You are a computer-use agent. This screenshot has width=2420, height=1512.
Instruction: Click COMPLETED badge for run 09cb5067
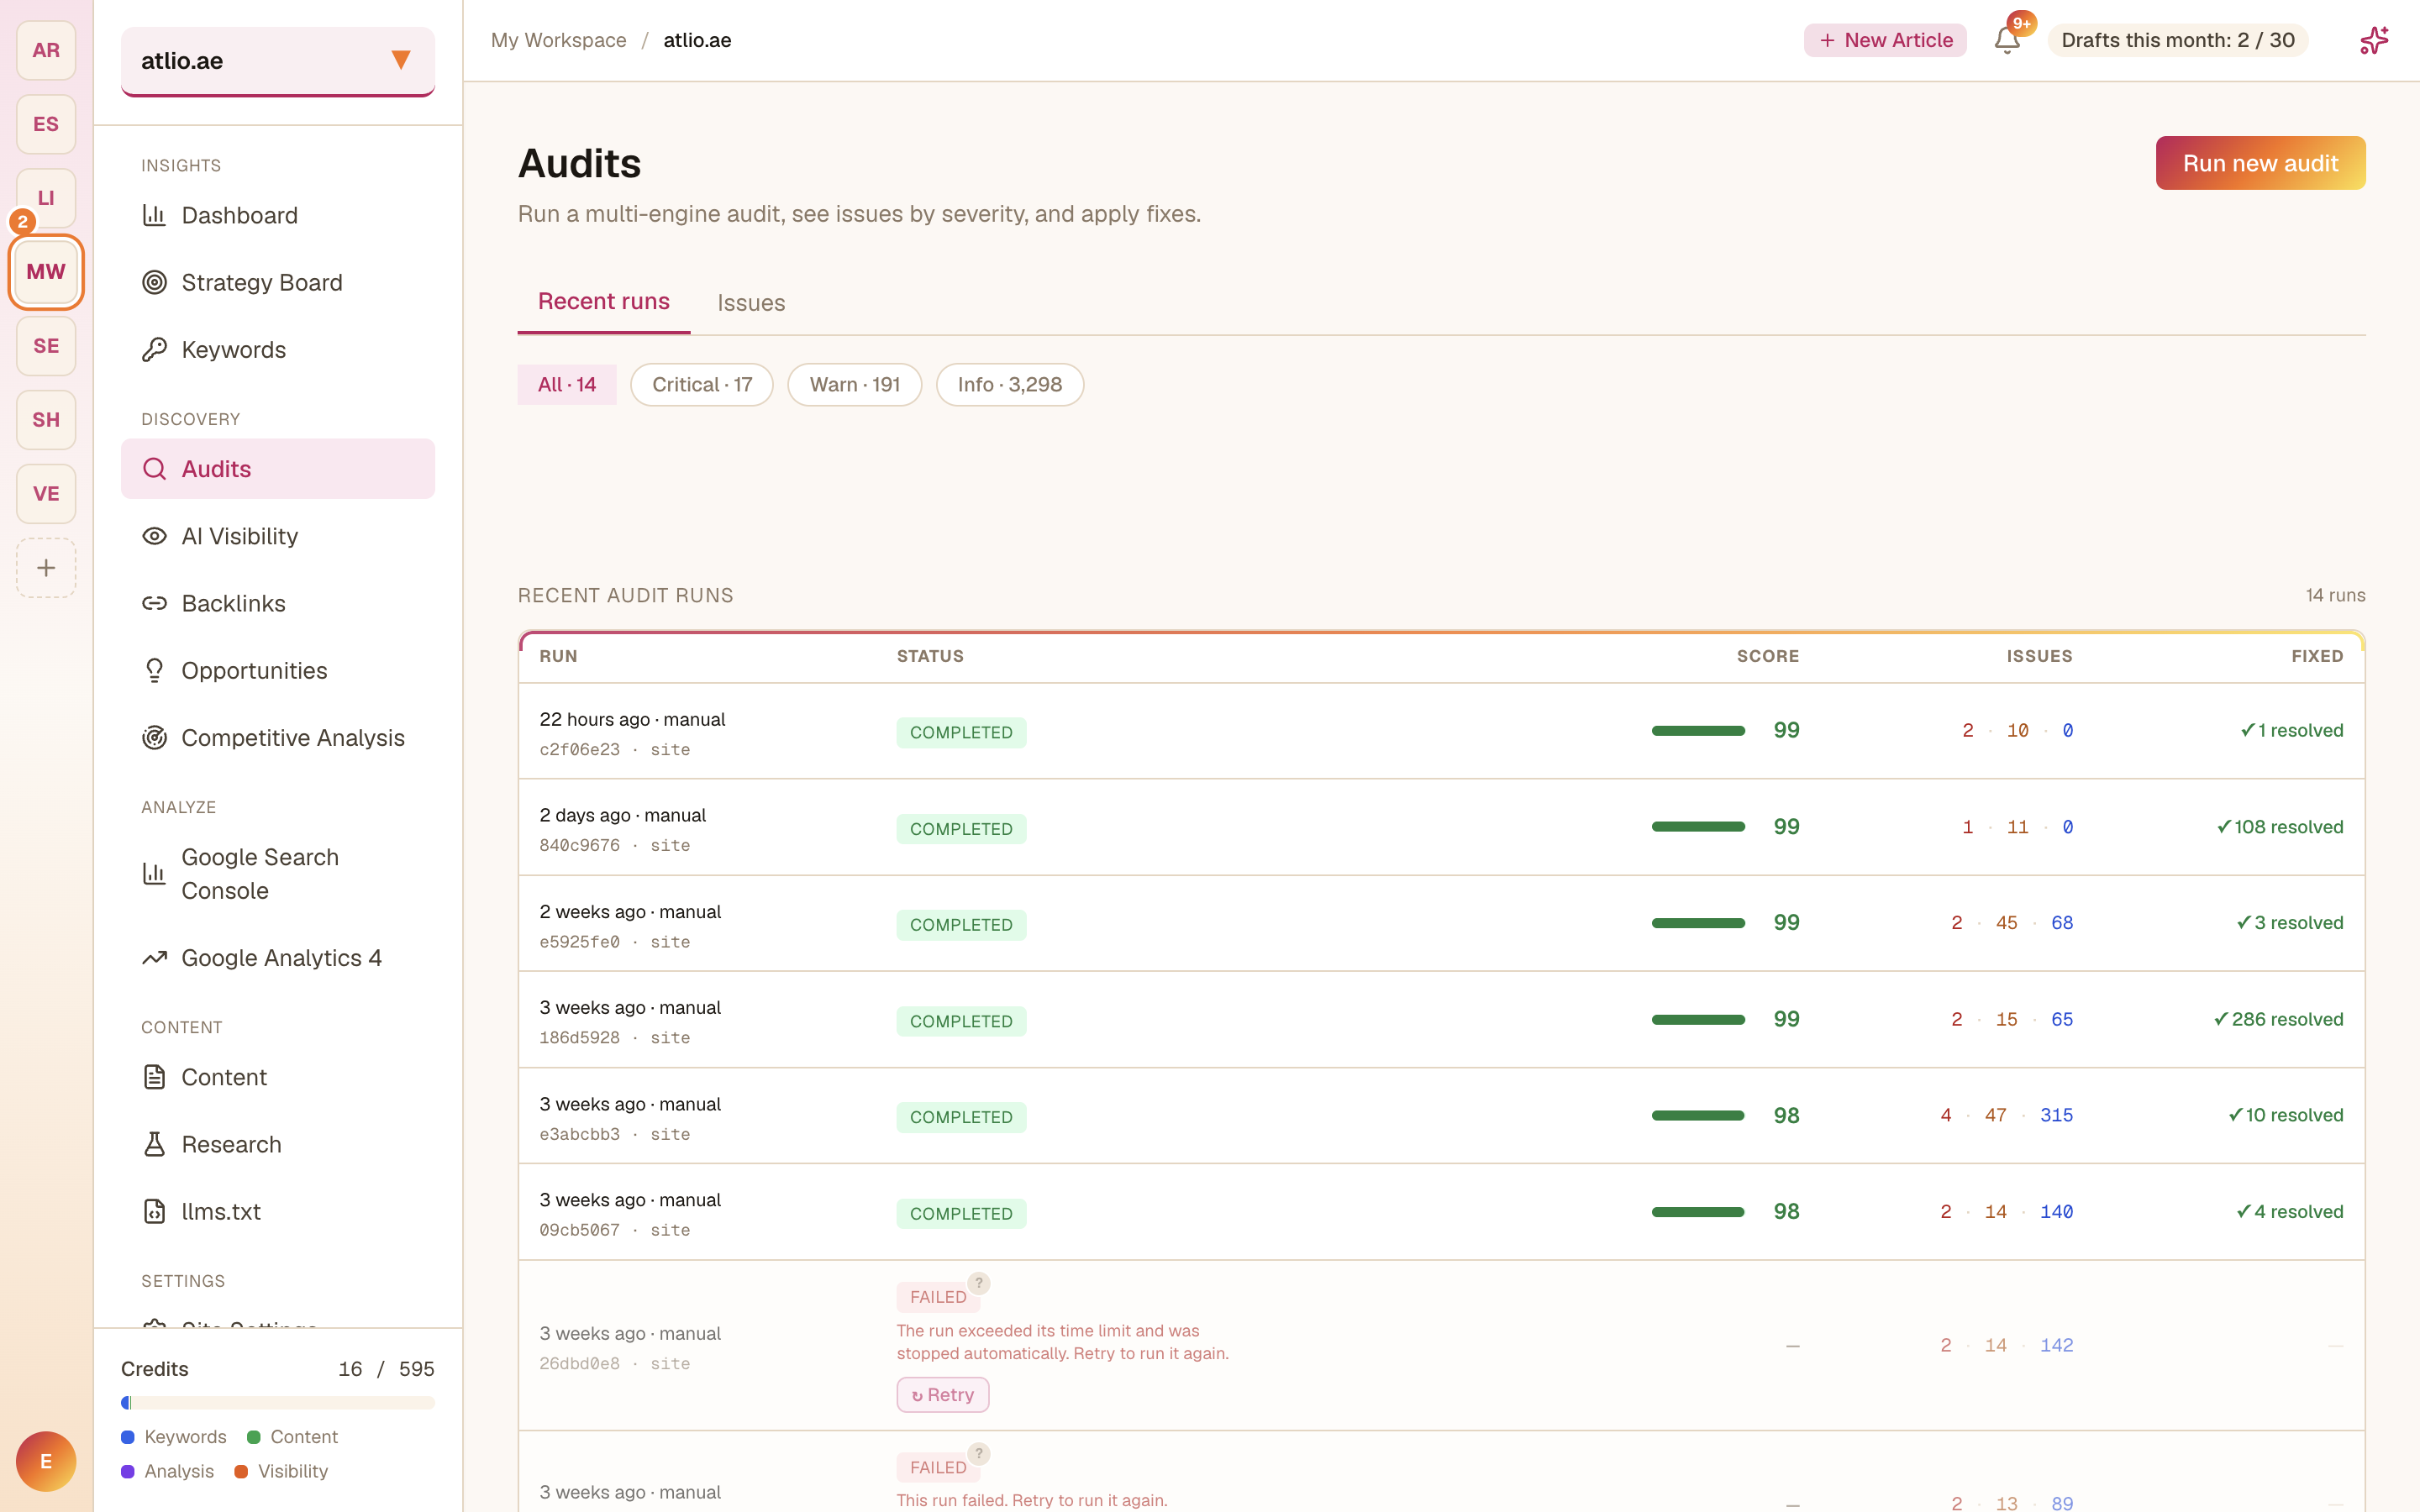coord(961,1213)
